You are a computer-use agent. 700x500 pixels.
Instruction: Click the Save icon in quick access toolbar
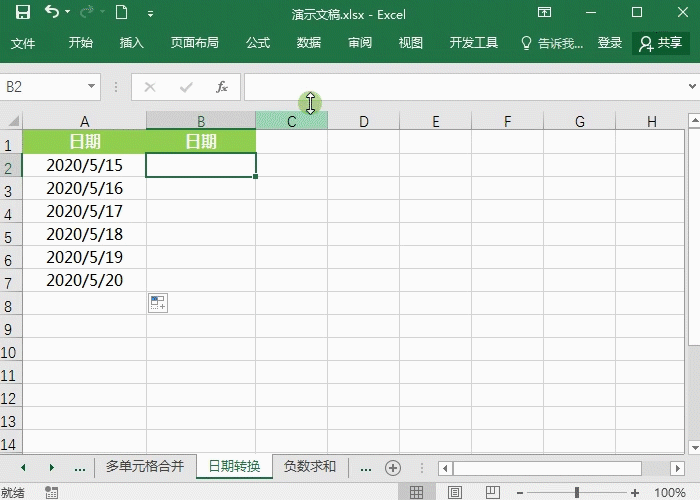pyautogui.click(x=23, y=12)
